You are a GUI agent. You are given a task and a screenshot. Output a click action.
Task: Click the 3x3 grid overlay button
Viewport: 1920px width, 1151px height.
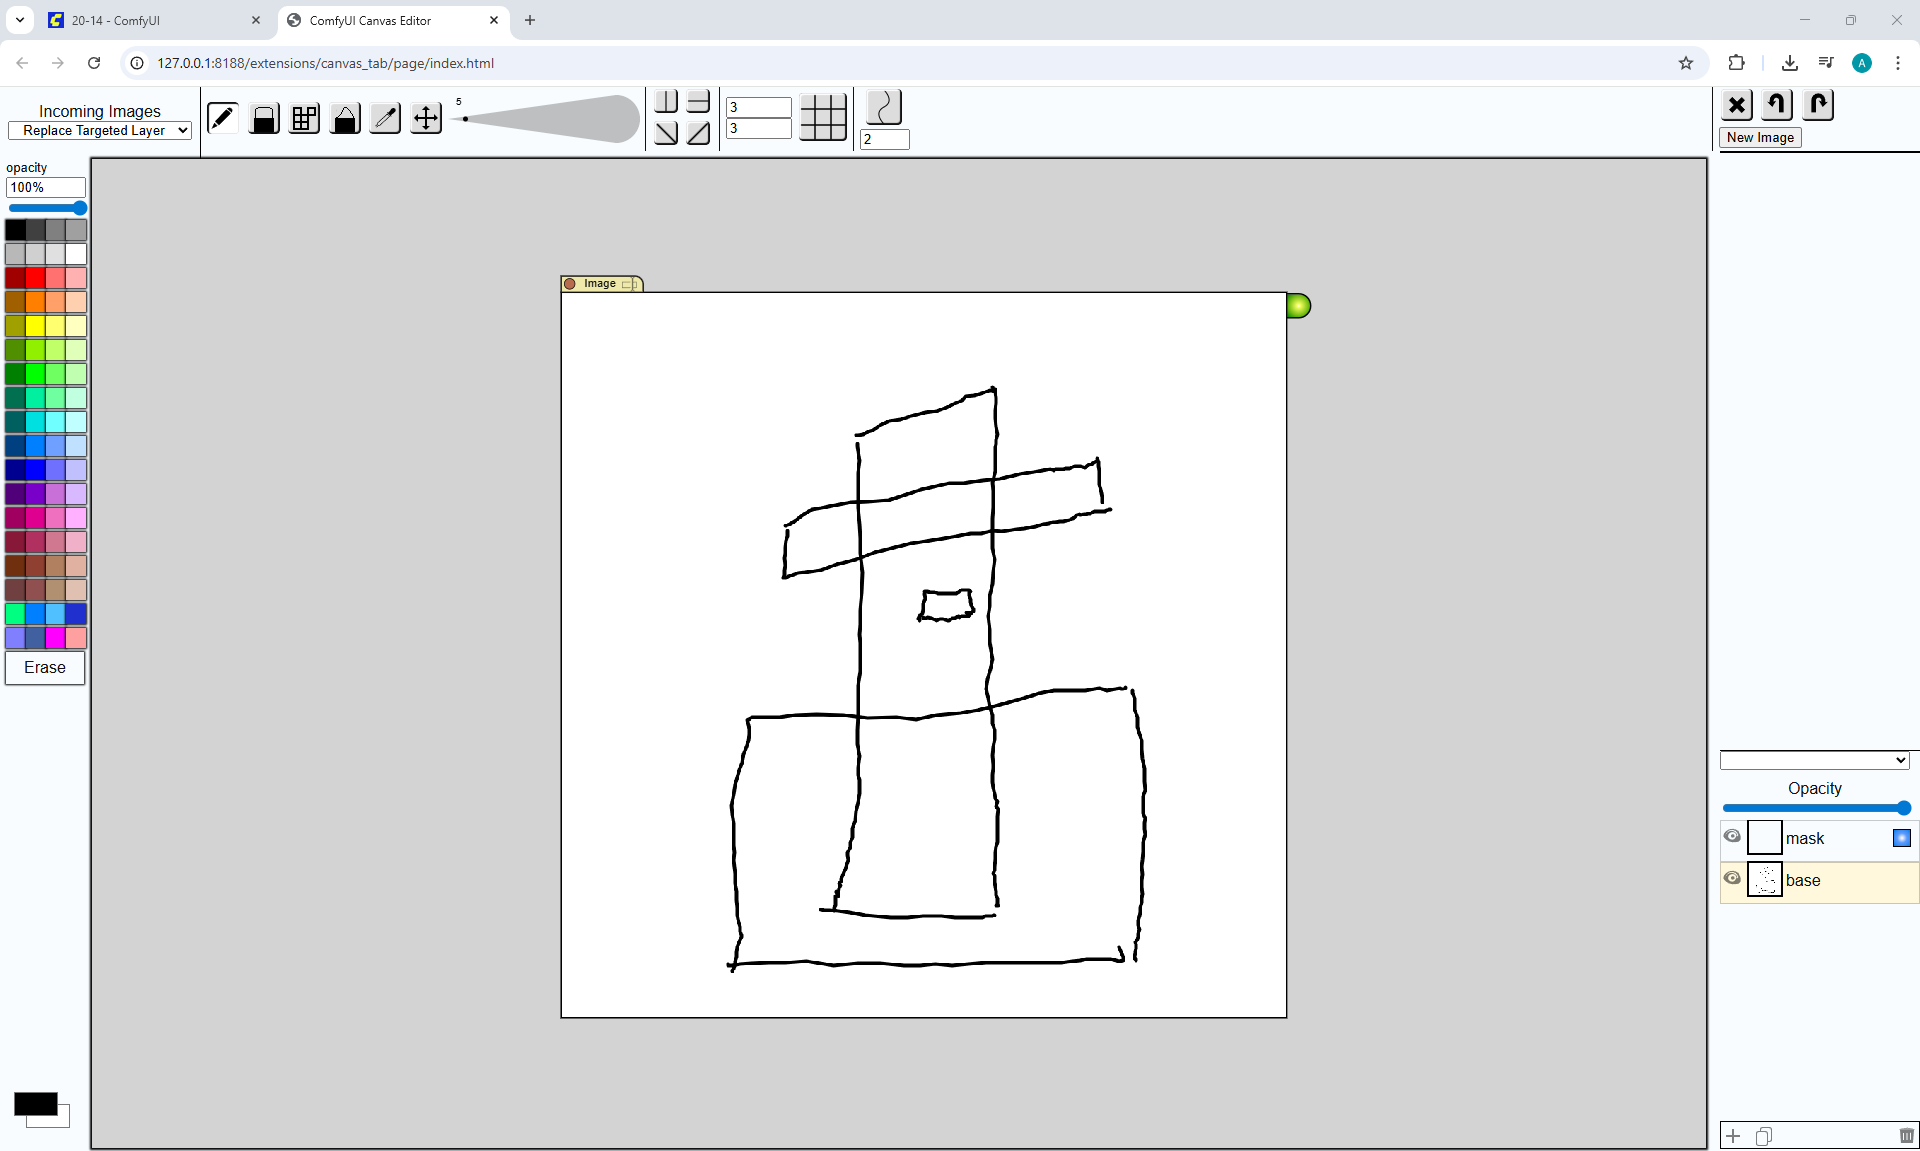click(823, 117)
